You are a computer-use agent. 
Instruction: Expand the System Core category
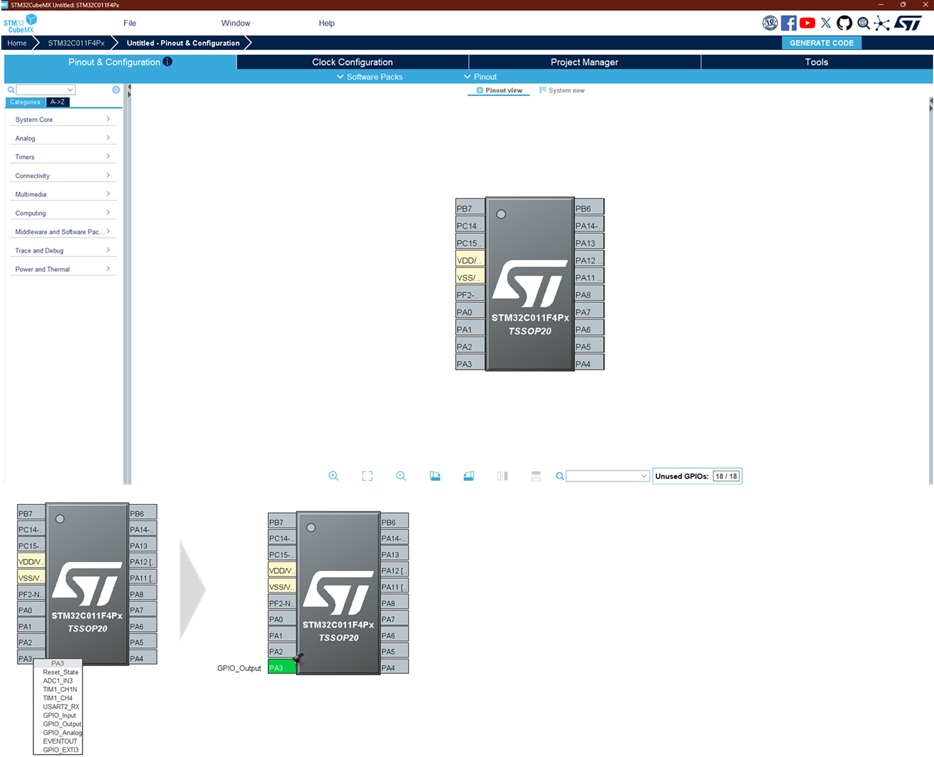62,119
